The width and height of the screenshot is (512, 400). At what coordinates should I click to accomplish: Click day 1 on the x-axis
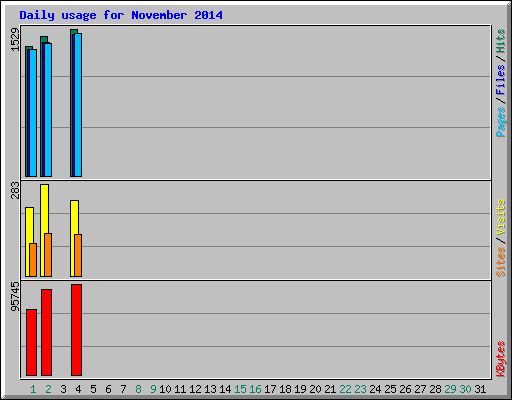(x=33, y=389)
